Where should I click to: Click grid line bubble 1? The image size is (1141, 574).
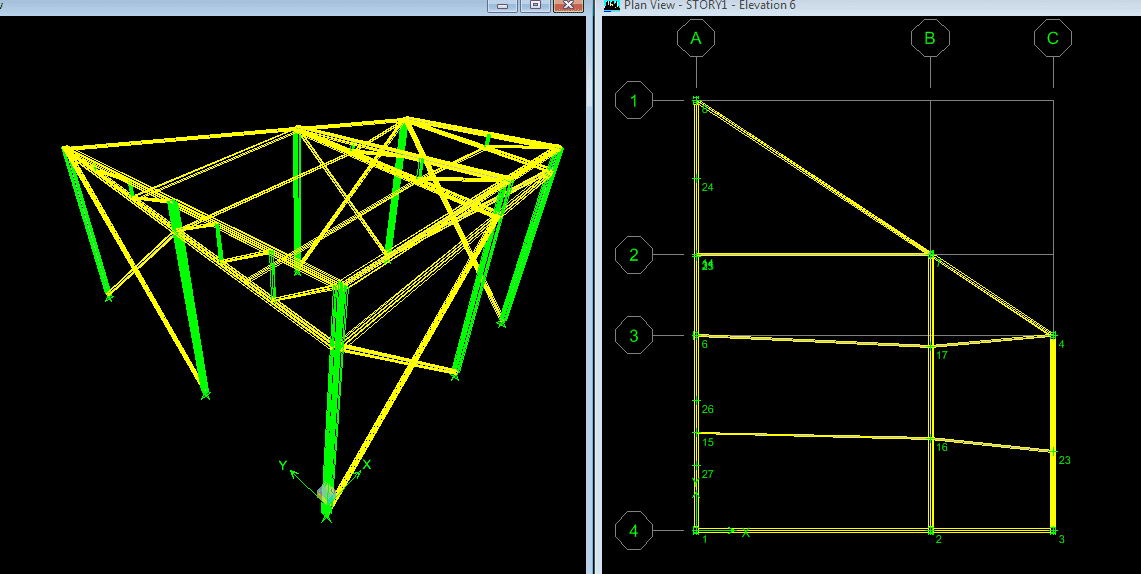coord(634,100)
